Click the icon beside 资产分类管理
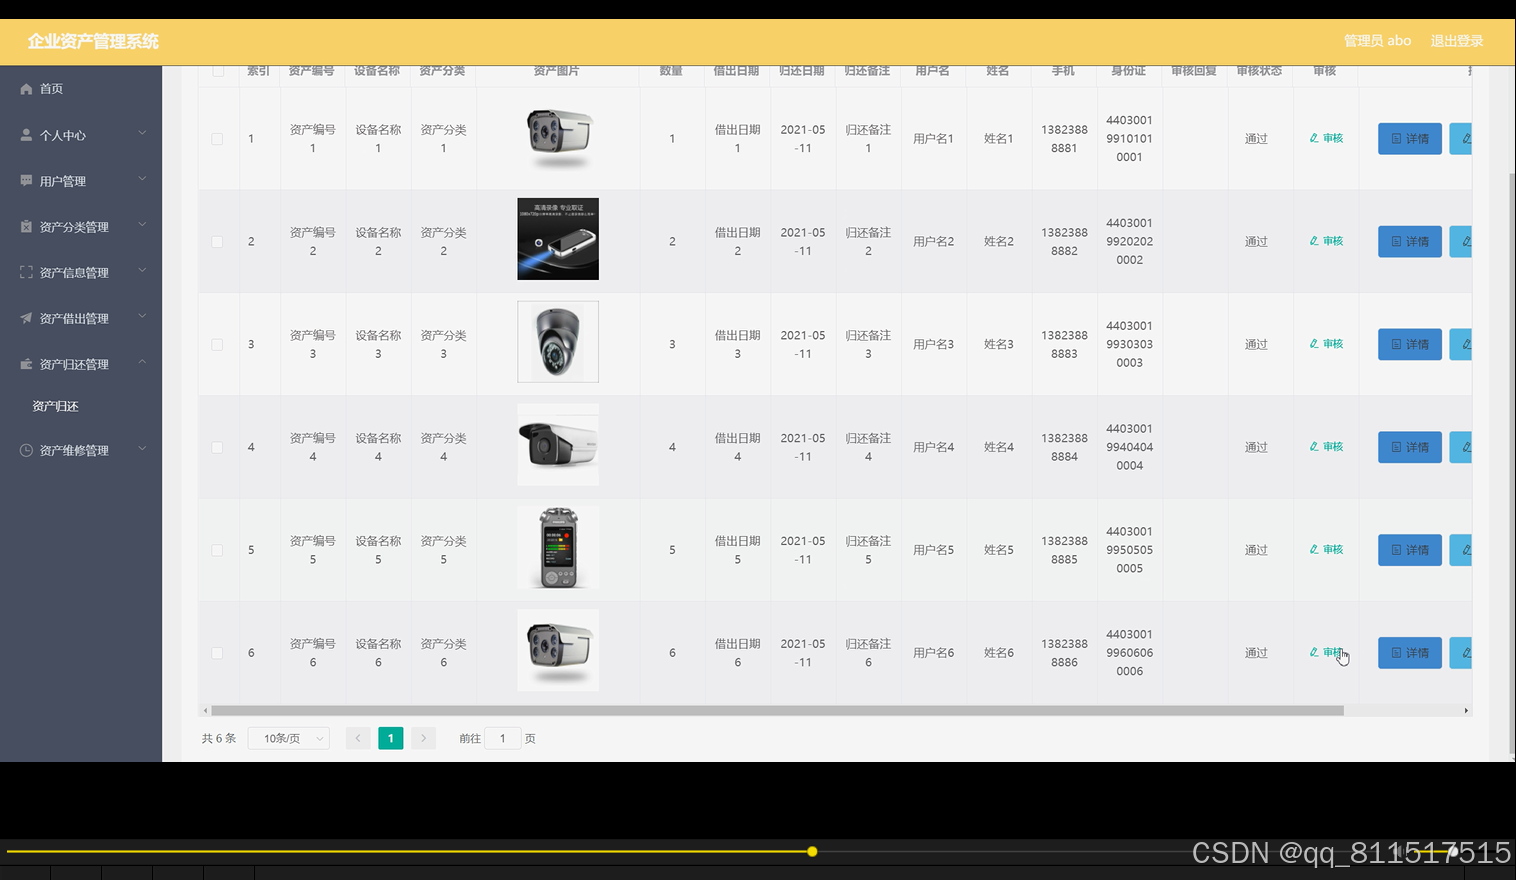Screen dimensions: 1516x880 pos(26,227)
